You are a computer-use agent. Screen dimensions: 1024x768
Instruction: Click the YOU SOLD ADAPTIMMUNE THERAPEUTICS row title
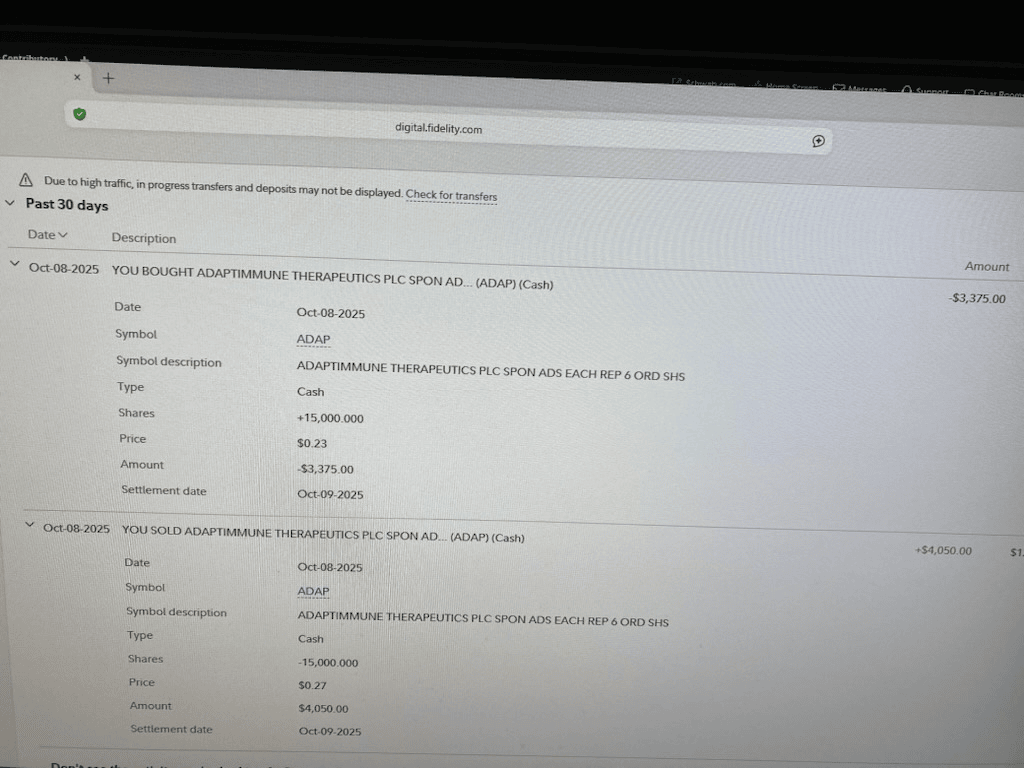tap(323, 534)
